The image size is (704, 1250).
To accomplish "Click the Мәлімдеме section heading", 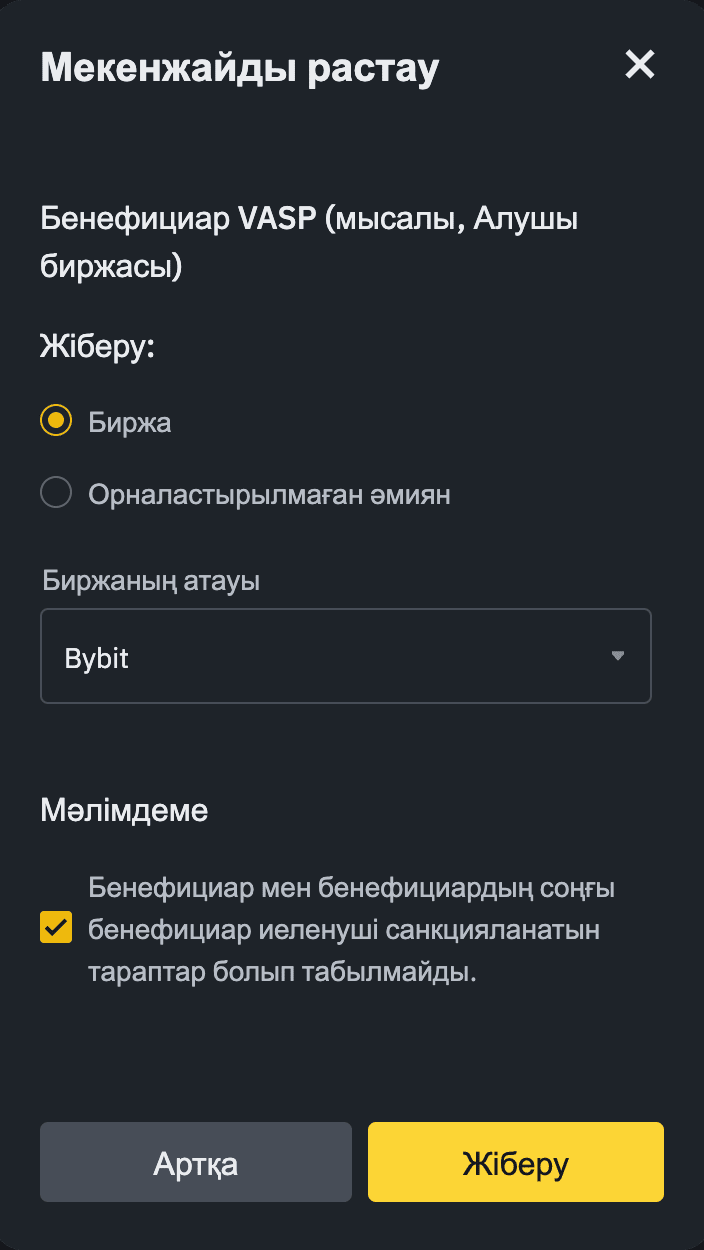I will [123, 811].
